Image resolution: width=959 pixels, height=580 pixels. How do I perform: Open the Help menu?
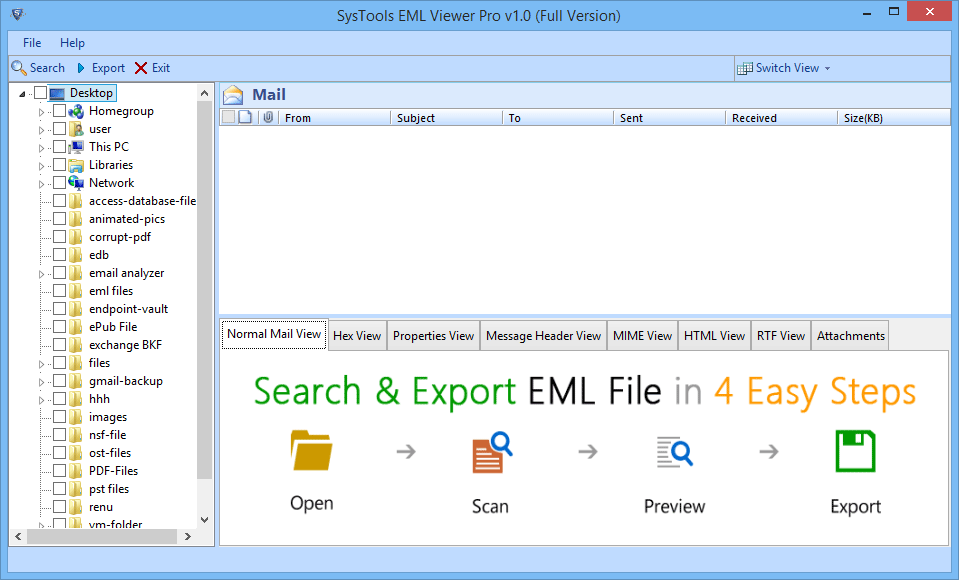point(72,43)
